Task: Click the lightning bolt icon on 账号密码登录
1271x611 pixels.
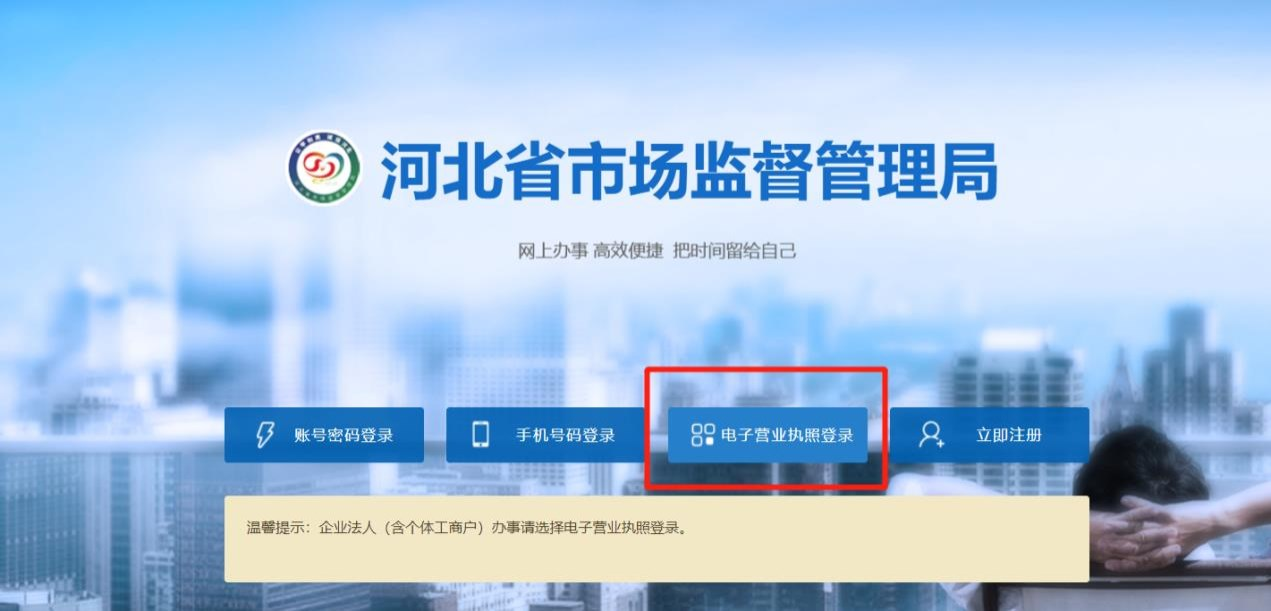Action: (x=265, y=435)
